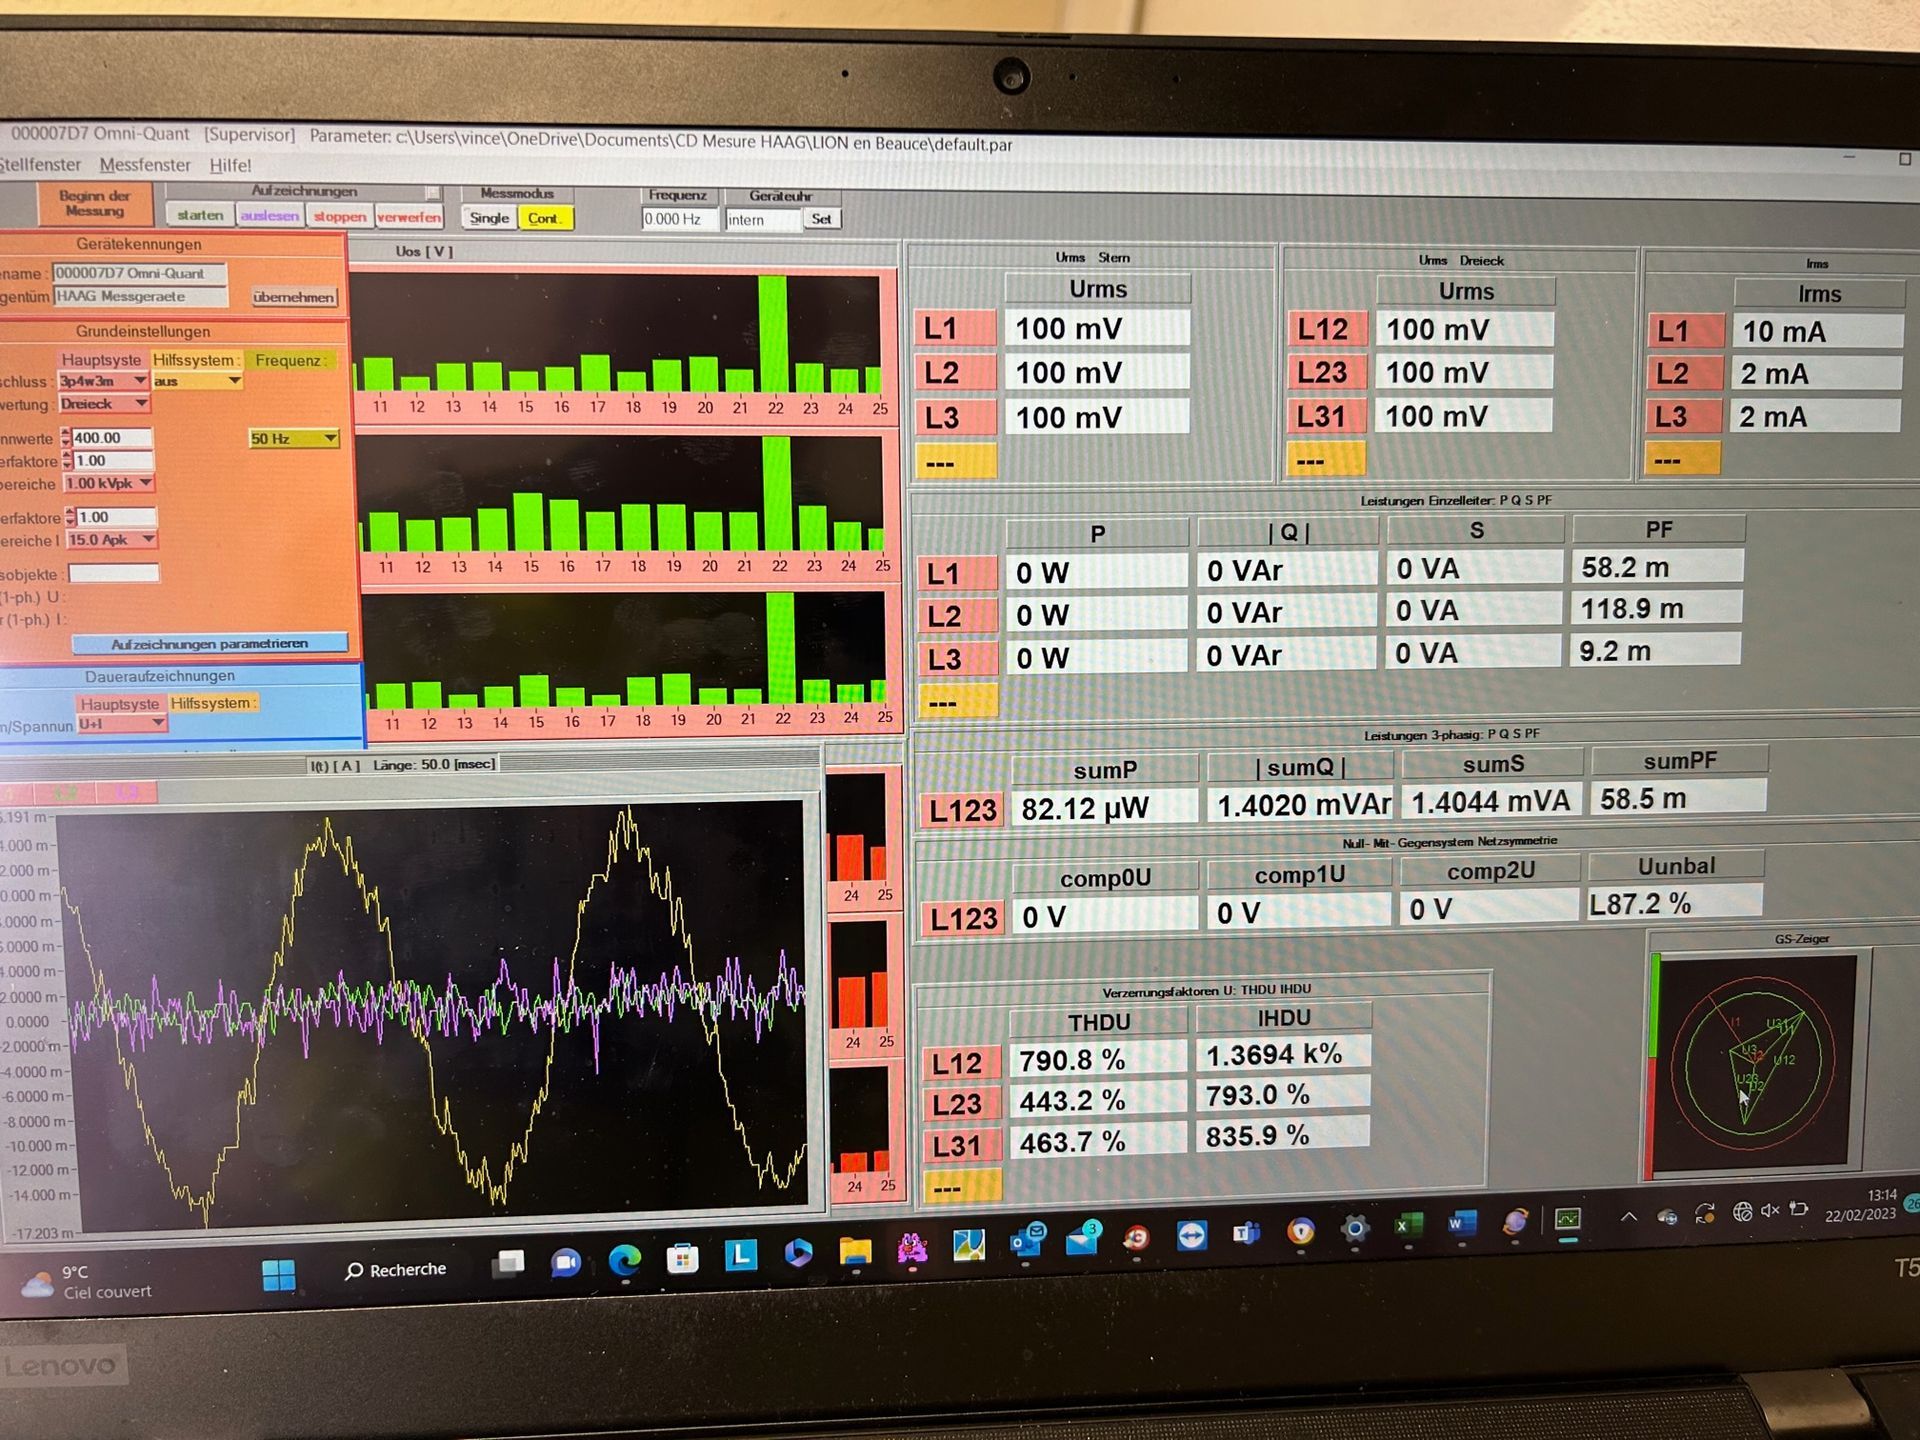Viewport: 1920px width, 1440px height.
Task: Click the Omni-Quant app taskbar icon
Action: (1567, 1220)
